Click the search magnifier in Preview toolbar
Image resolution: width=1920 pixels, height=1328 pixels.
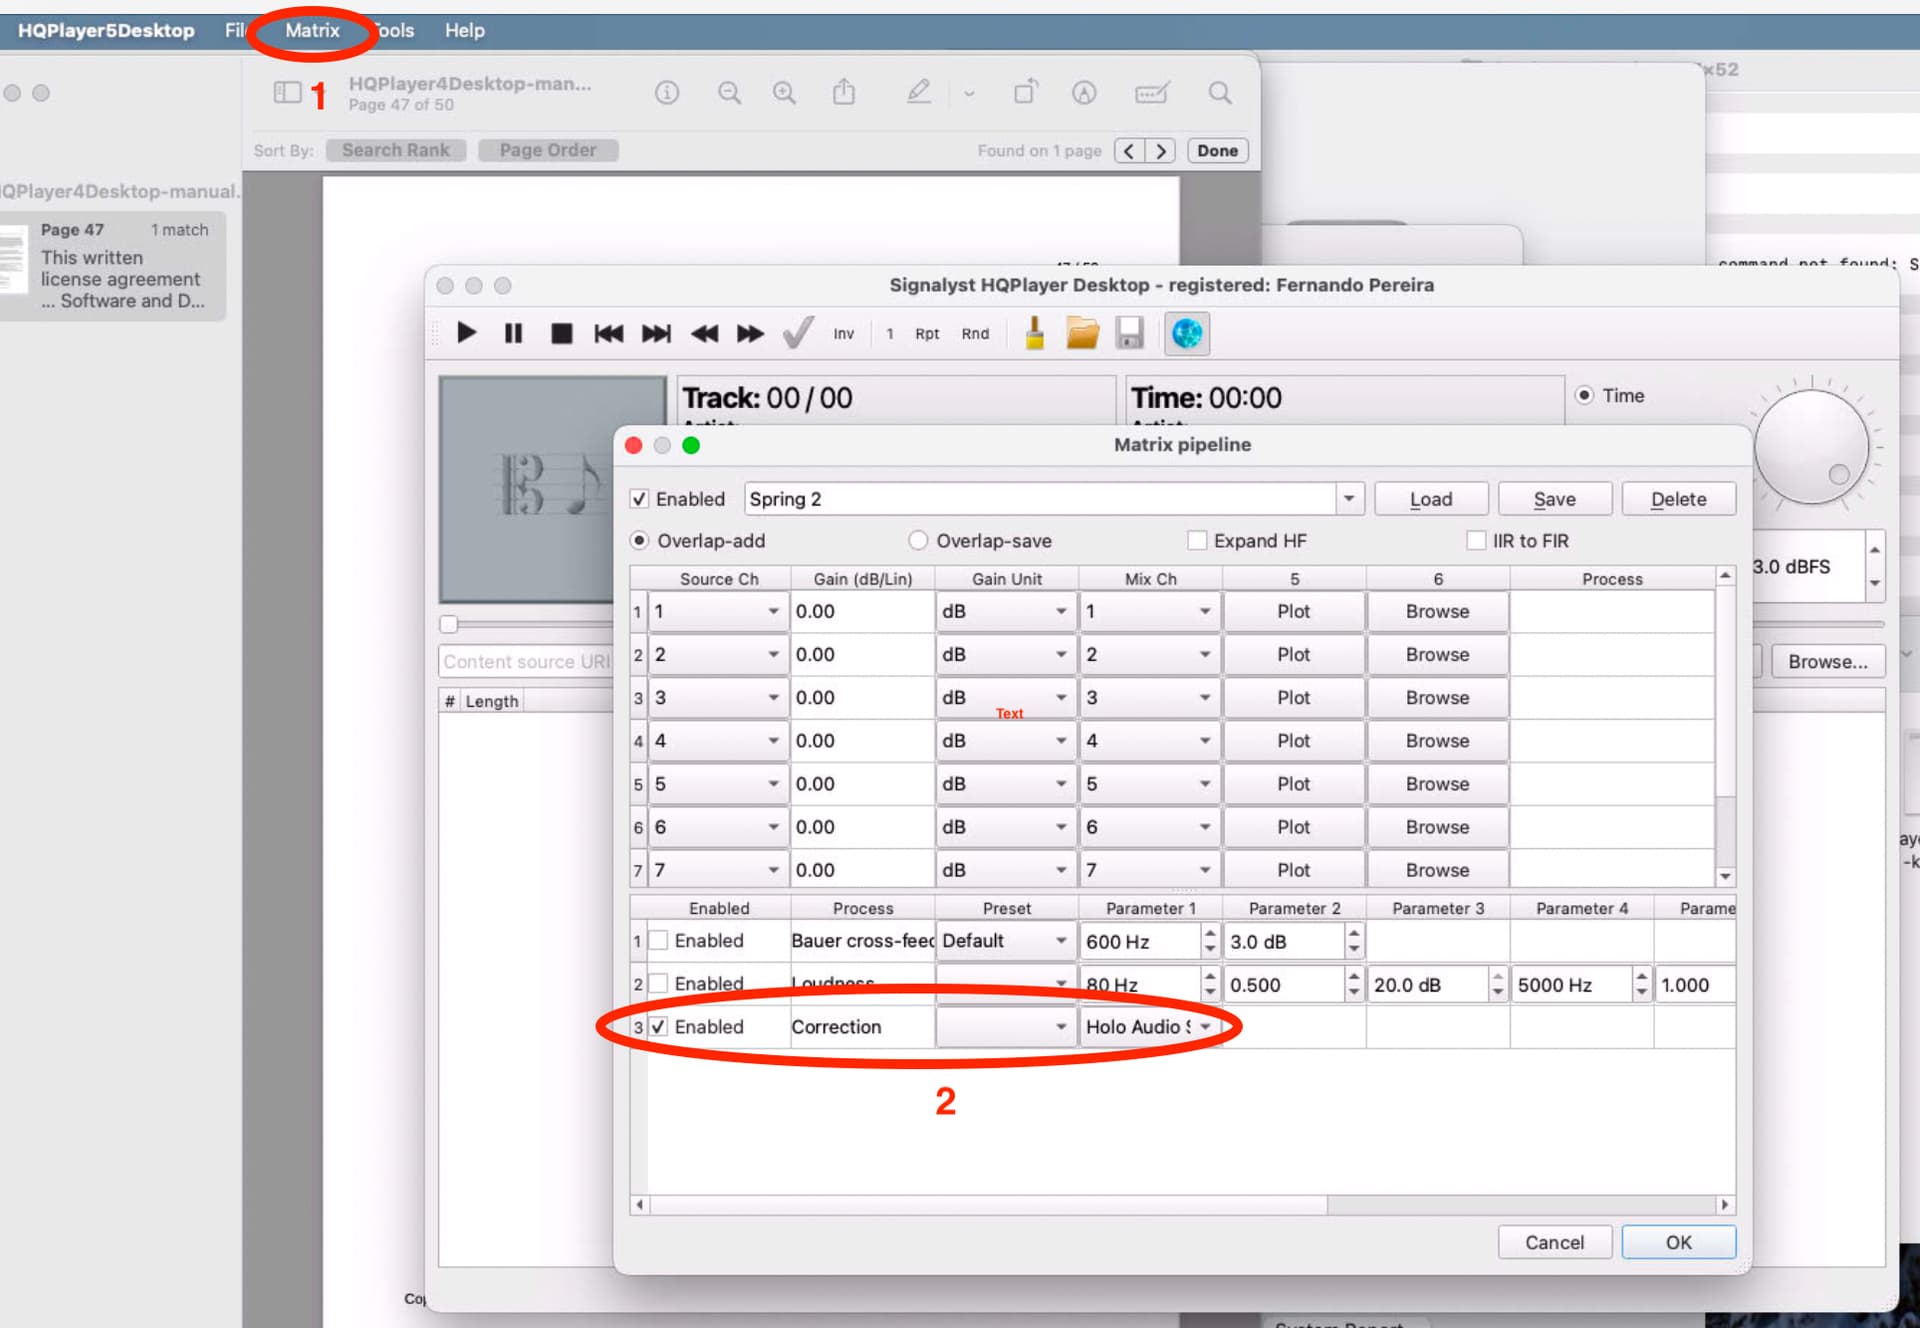point(1220,93)
